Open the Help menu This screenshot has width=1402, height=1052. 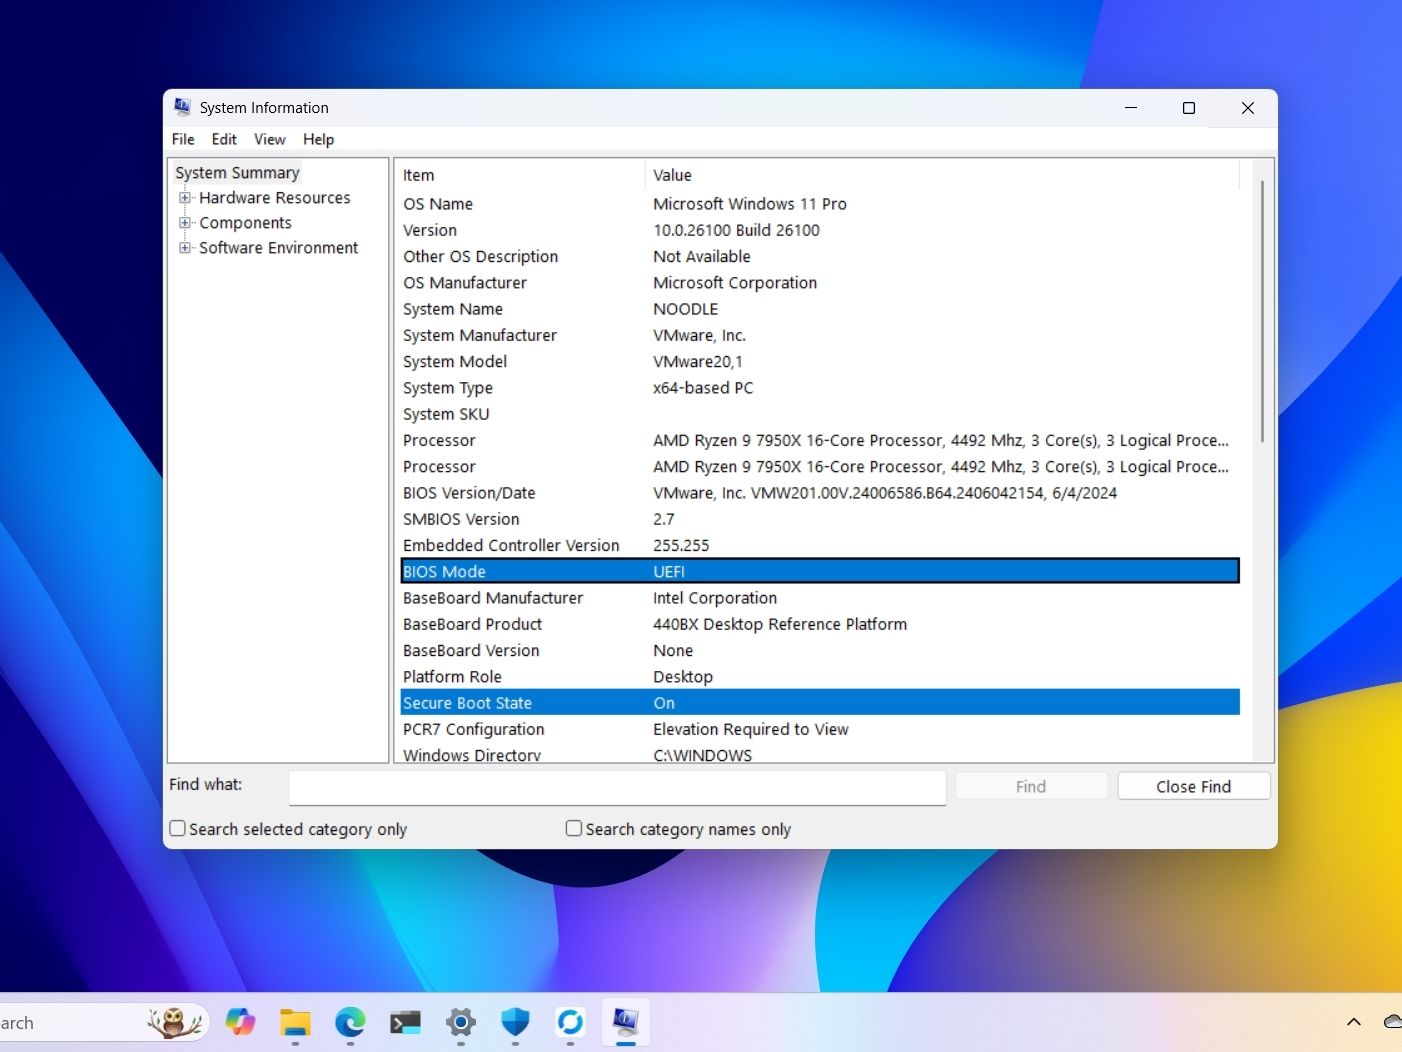coord(318,139)
